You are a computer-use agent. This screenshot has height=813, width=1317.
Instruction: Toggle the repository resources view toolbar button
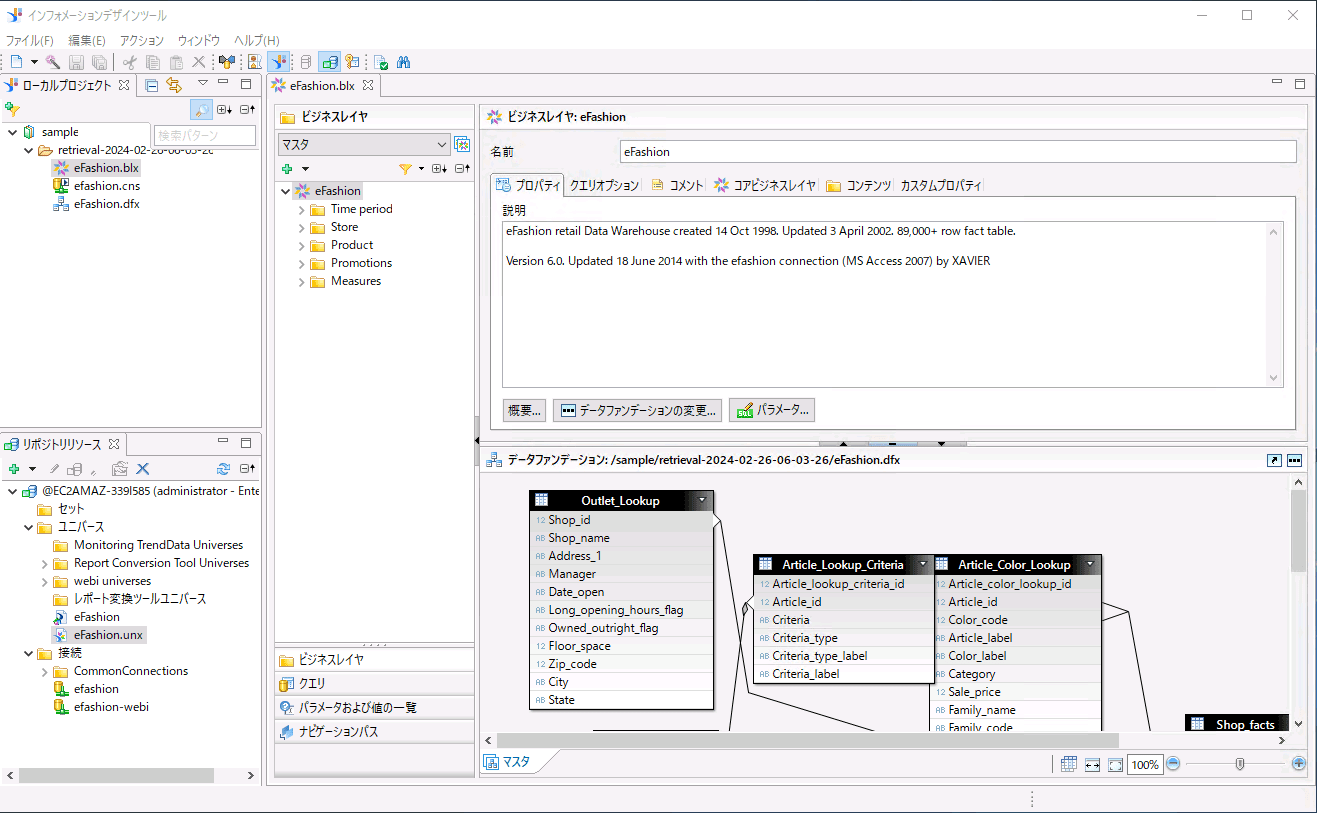(x=329, y=62)
